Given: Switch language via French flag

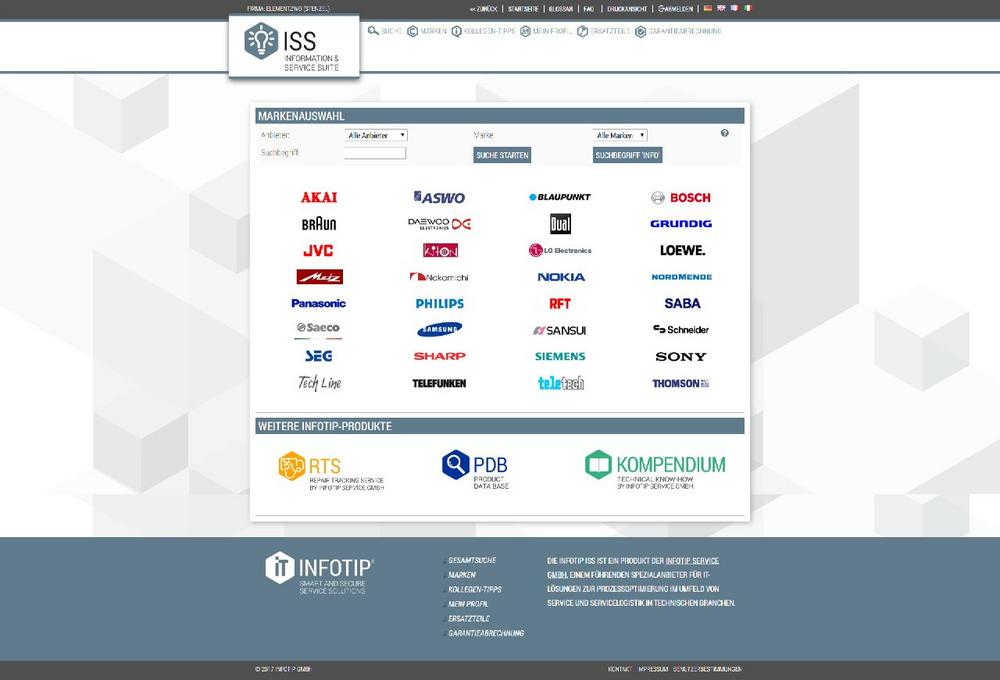Looking at the screenshot, I should [734, 8].
